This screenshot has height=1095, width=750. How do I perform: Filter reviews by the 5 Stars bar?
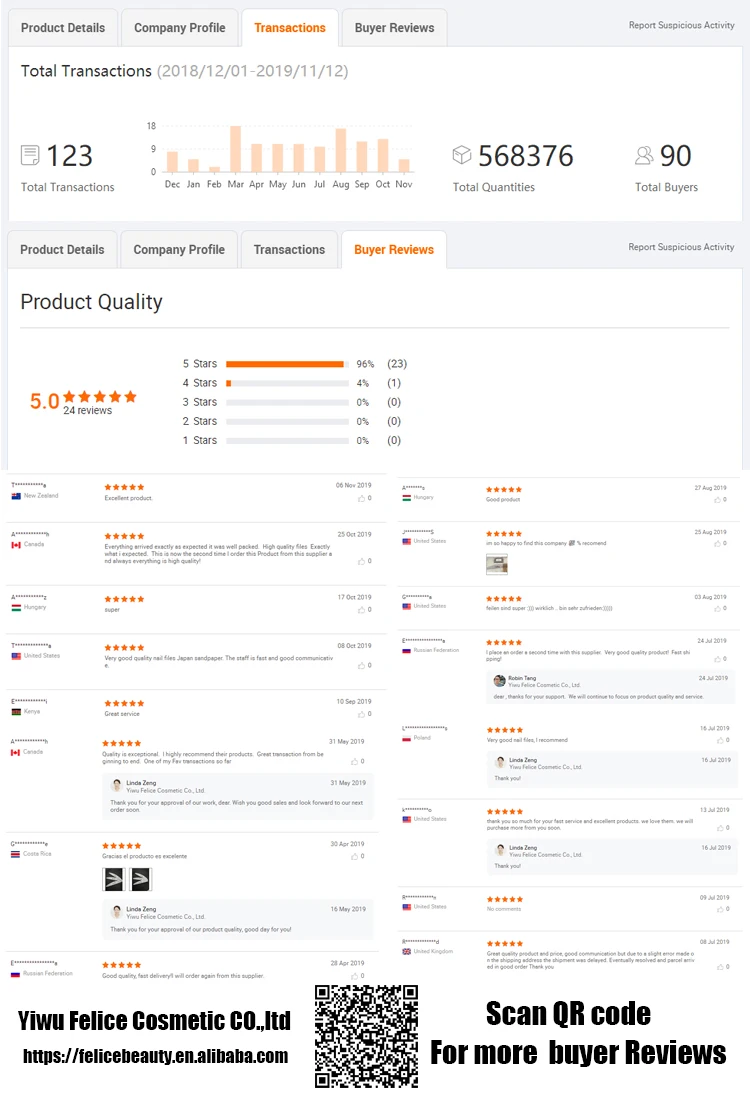(286, 364)
